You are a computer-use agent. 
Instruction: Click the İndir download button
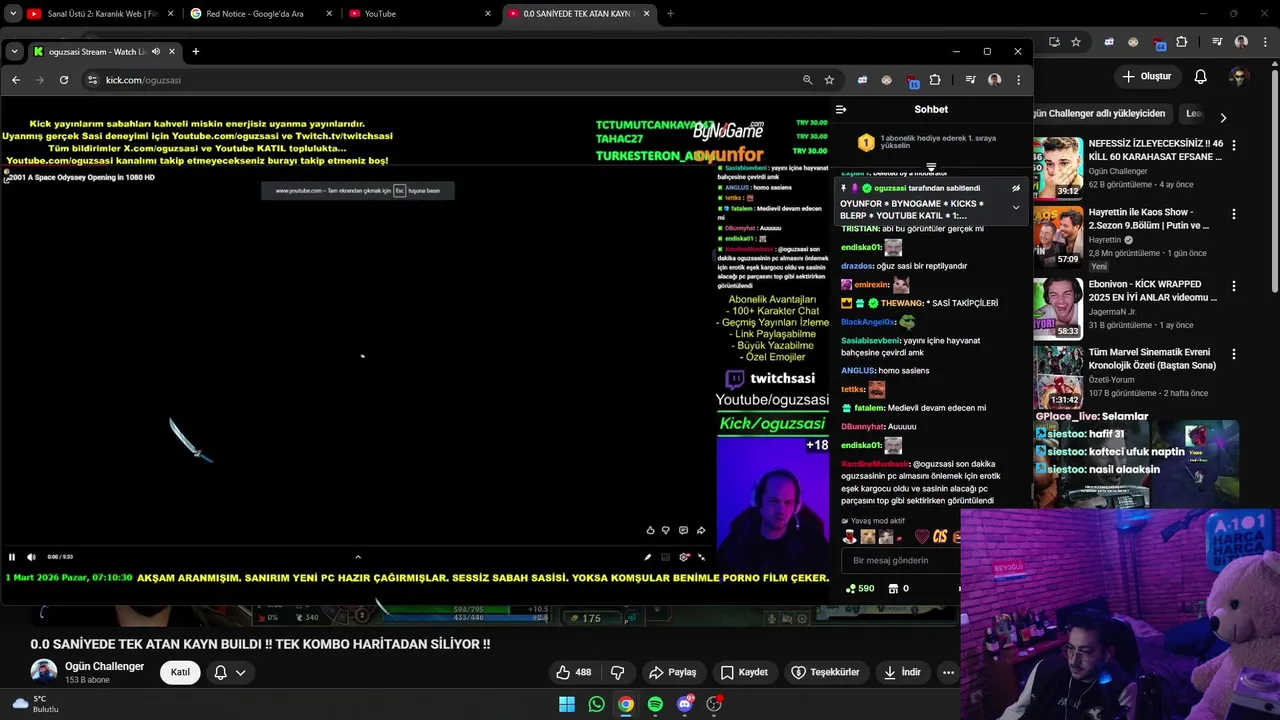[902, 672]
